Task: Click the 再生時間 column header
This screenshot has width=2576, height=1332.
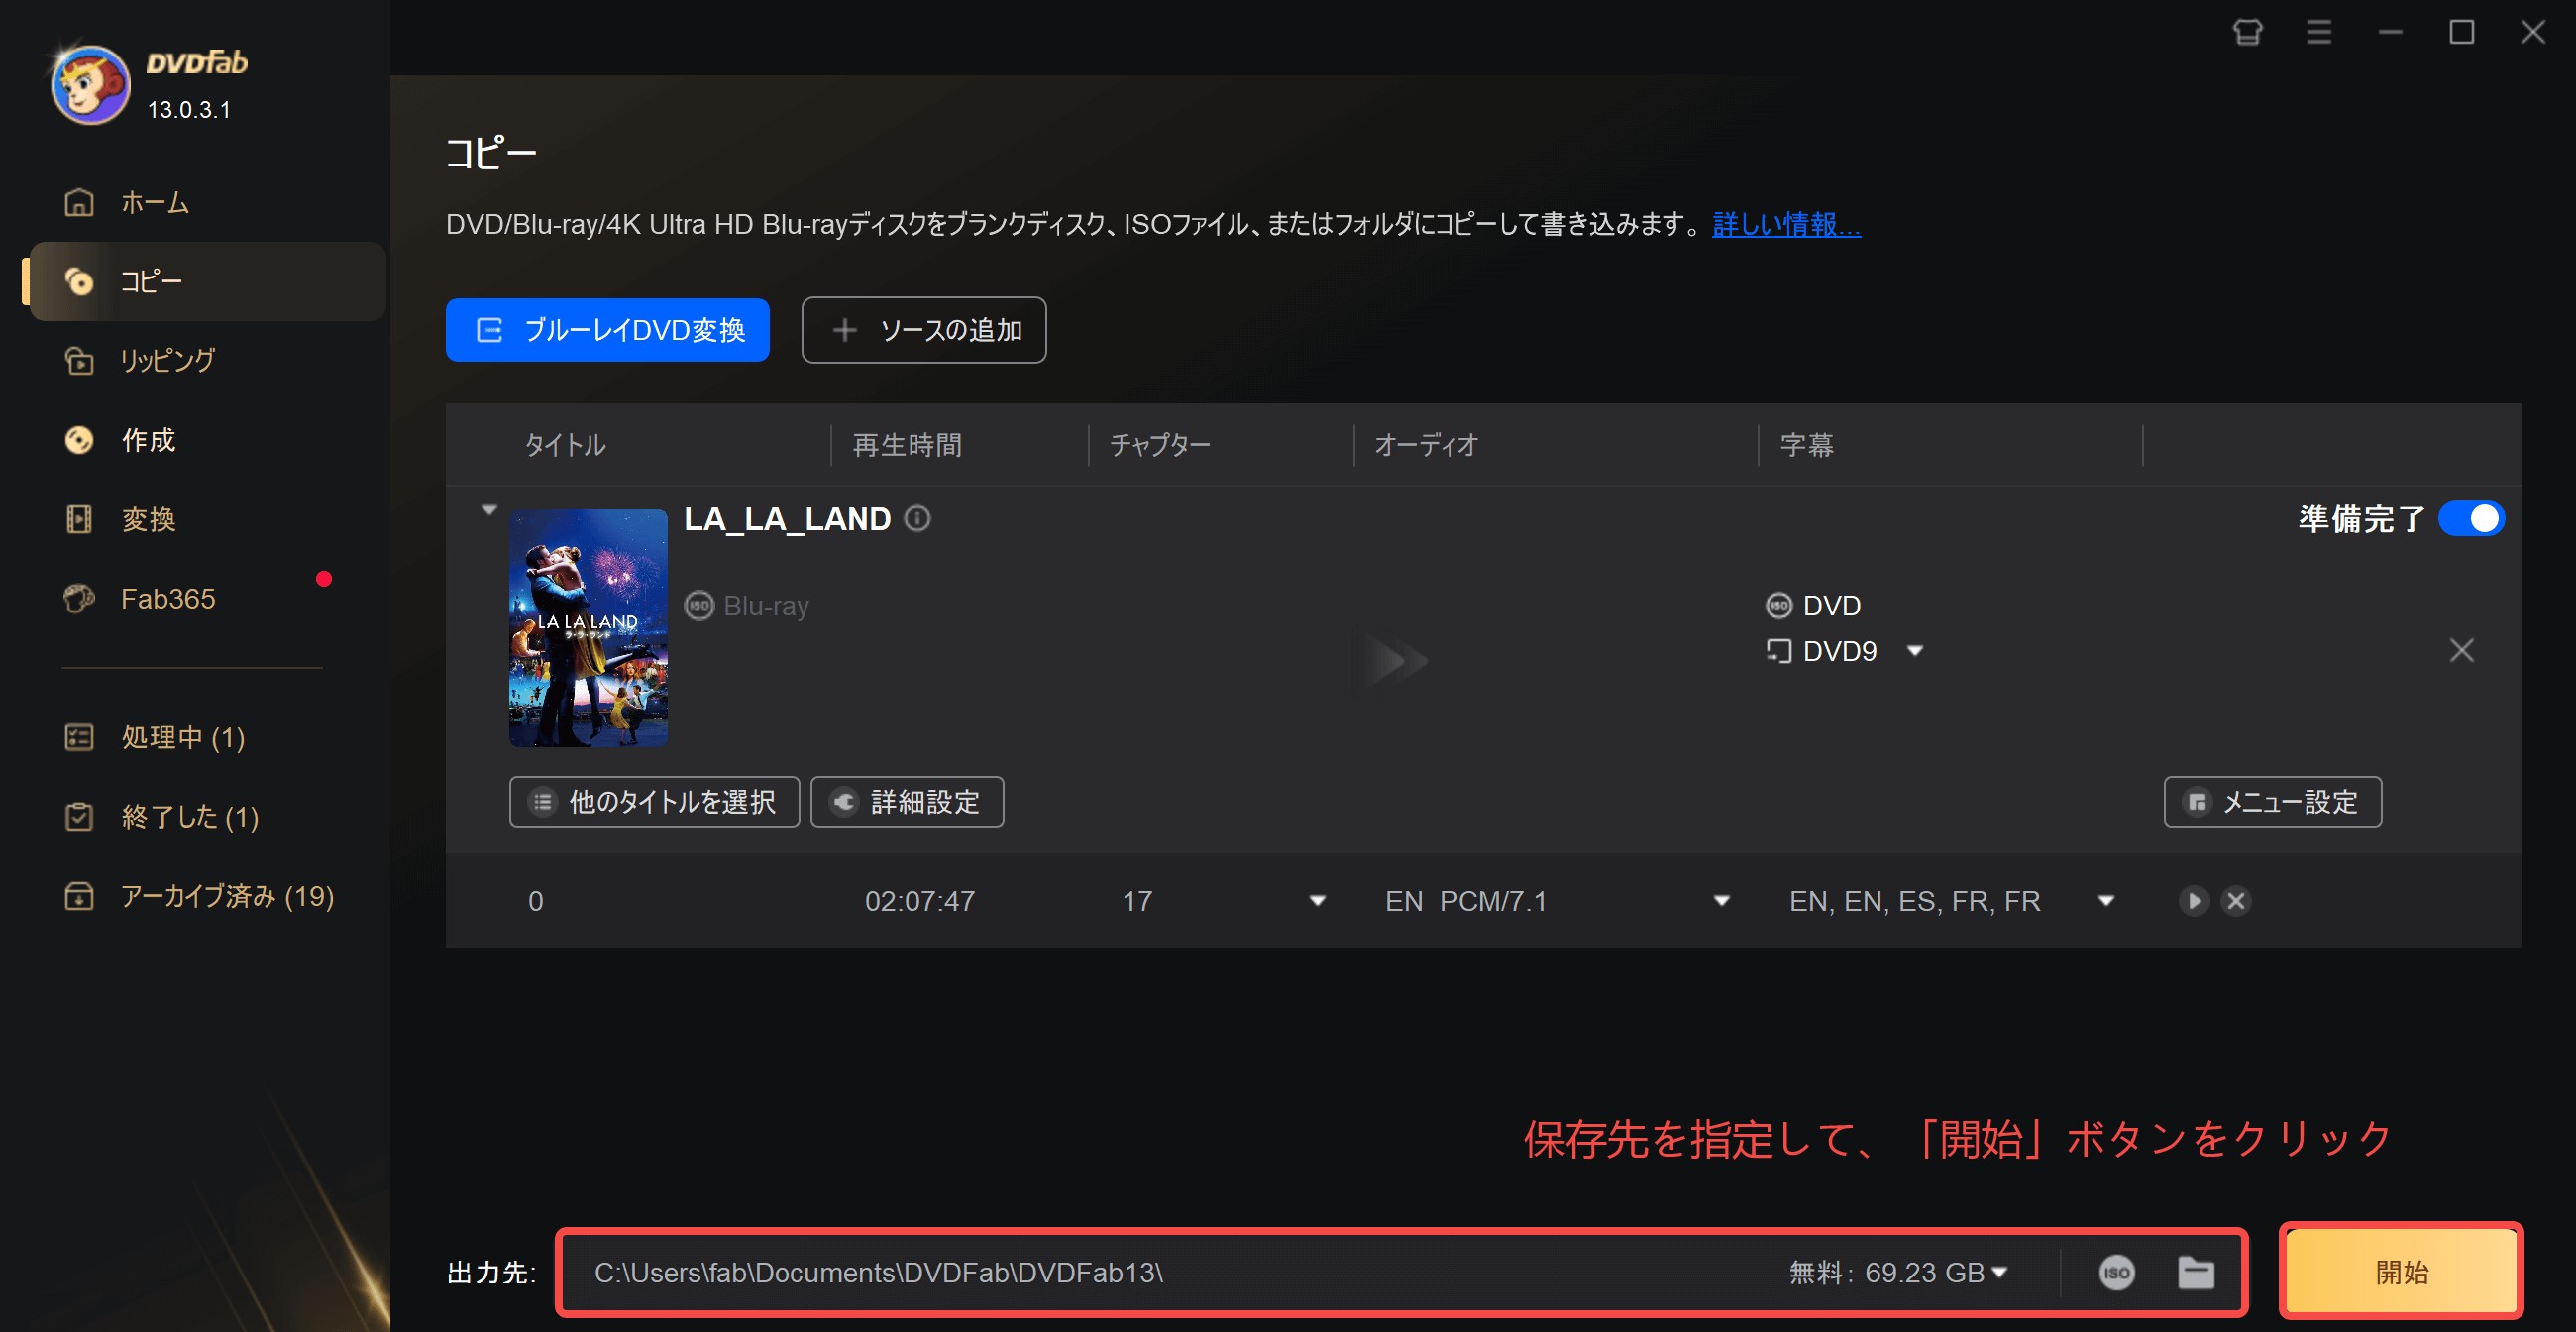Action: pyautogui.click(x=907, y=445)
